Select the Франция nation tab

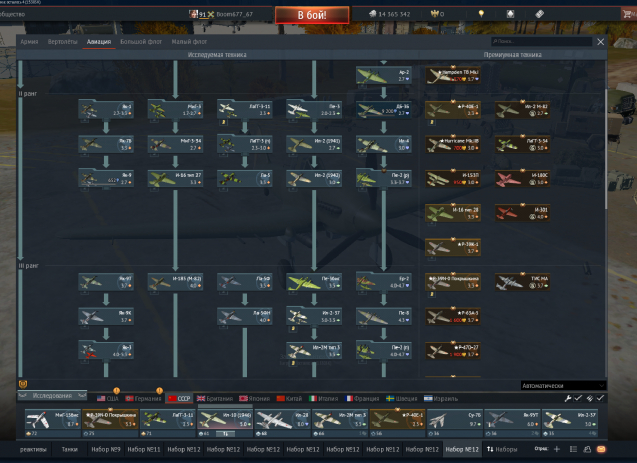(362, 398)
